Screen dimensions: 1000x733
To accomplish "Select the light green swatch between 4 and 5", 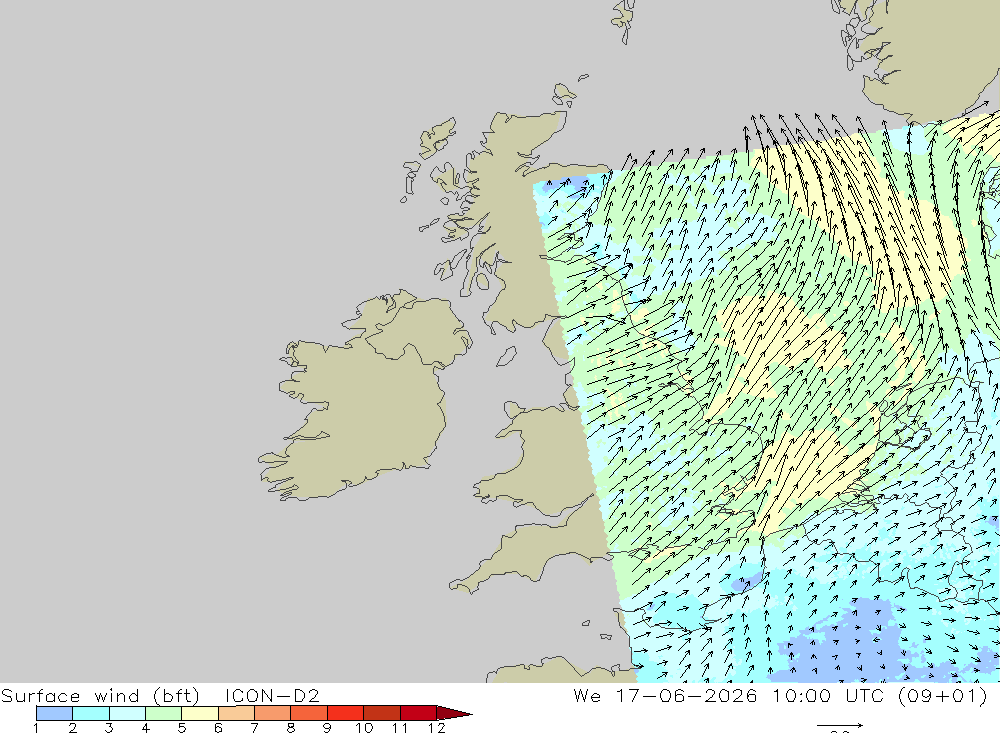I will [x=163, y=713].
